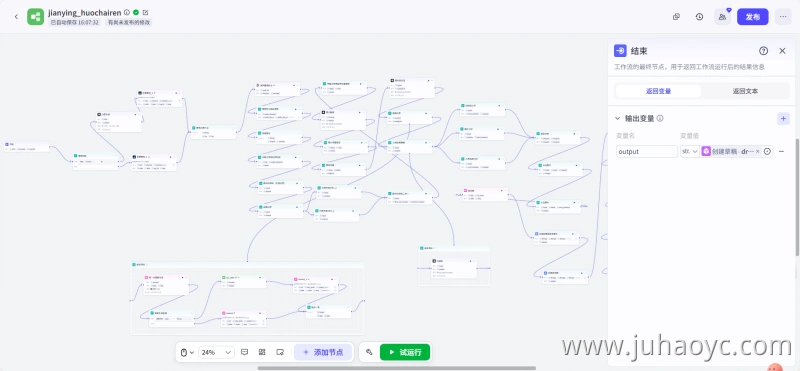Toggle the minimap icon in bottom toolbar
This screenshot has width=800, height=371.
pos(280,352)
